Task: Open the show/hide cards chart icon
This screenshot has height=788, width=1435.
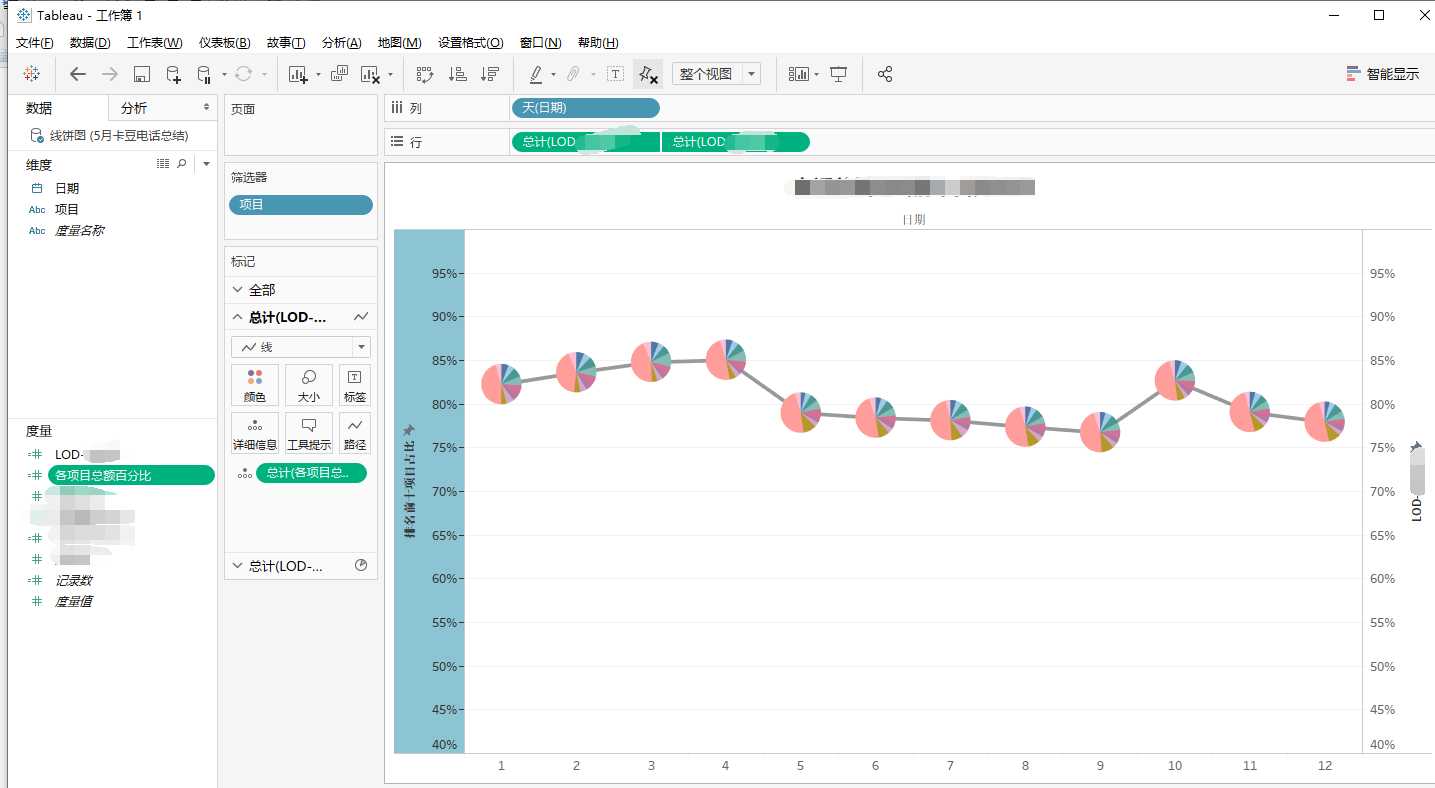Action: pos(798,74)
